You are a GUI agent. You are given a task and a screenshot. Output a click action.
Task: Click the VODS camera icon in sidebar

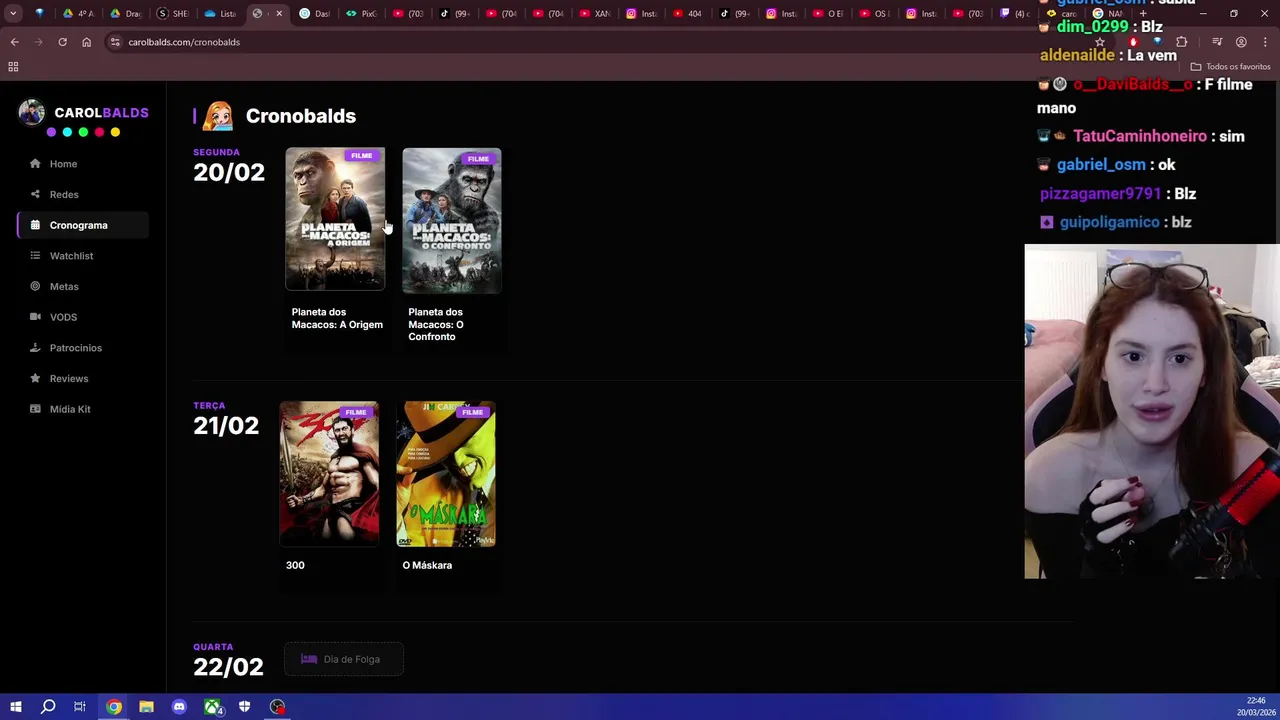pyautogui.click(x=36, y=317)
